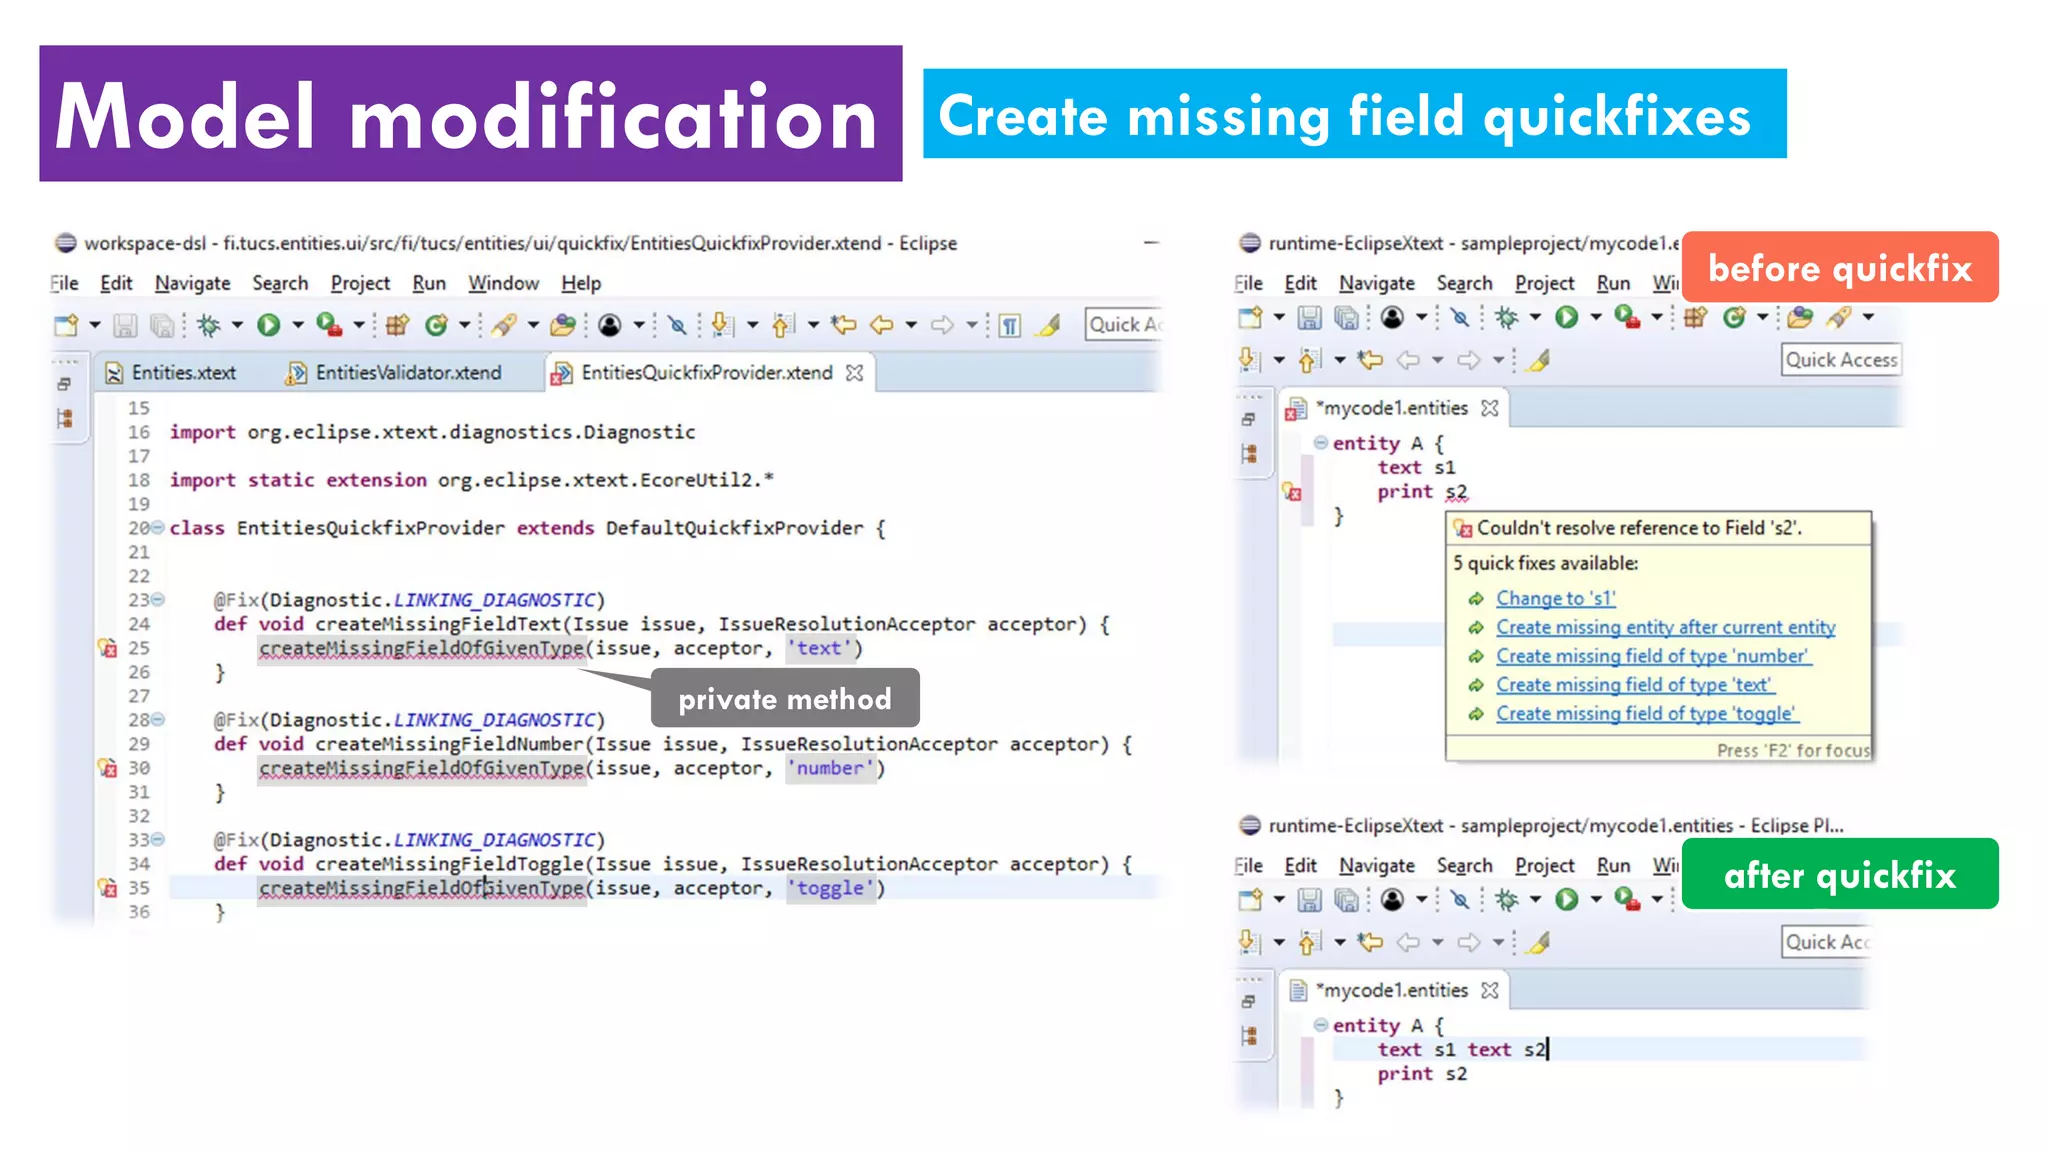Image resolution: width=2048 pixels, height=1152 pixels.
Task: Click Previous Annotation arrow in workspace-dsl toolbar
Action: 783,325
